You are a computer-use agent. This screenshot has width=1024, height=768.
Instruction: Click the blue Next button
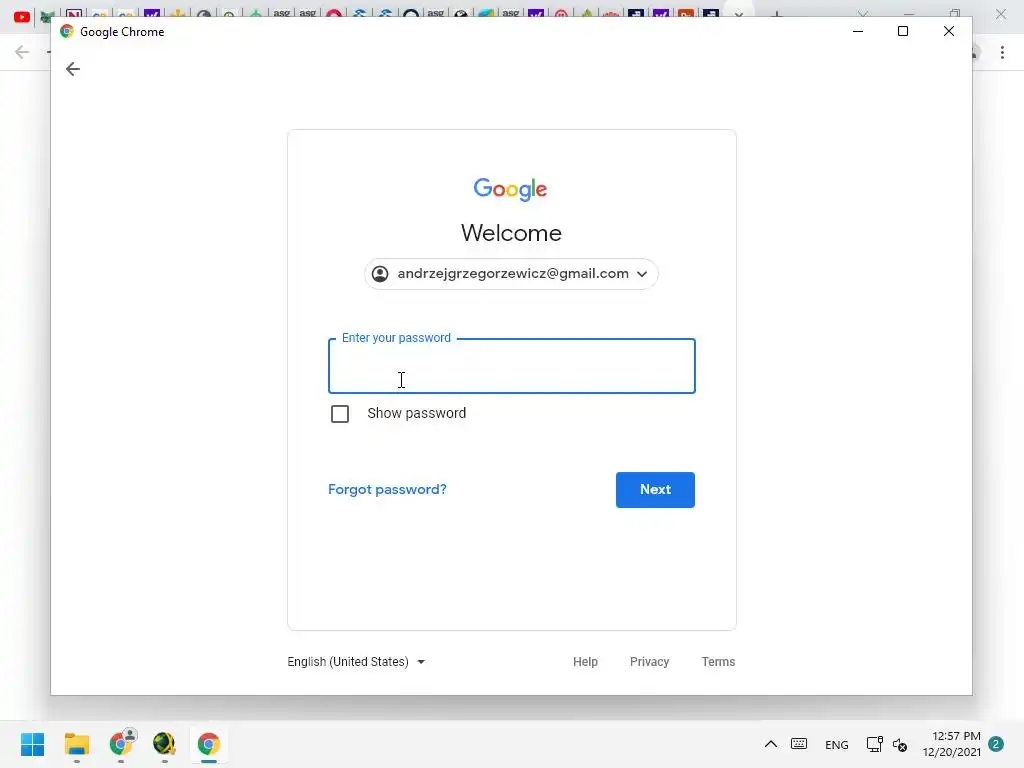pos(655,490)
